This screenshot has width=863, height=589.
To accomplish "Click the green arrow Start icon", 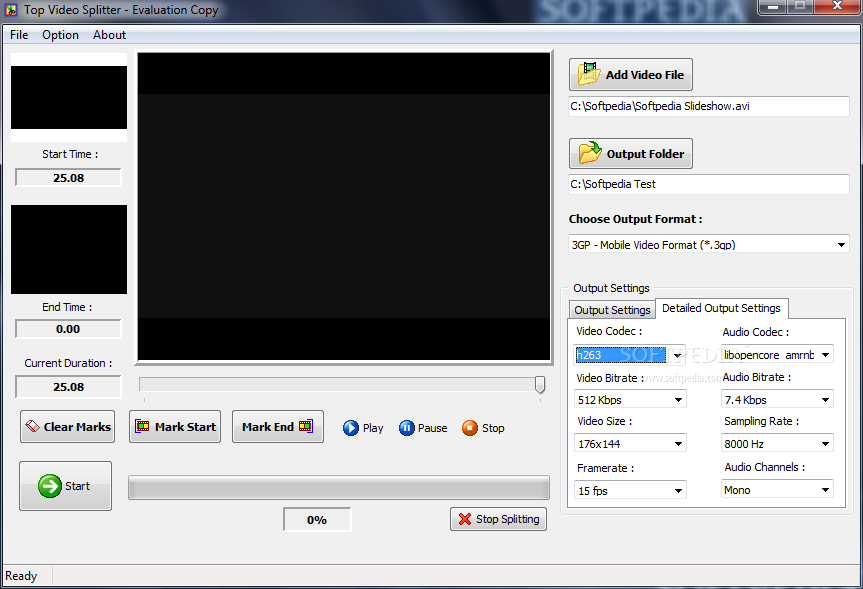I will click(50, 486).
